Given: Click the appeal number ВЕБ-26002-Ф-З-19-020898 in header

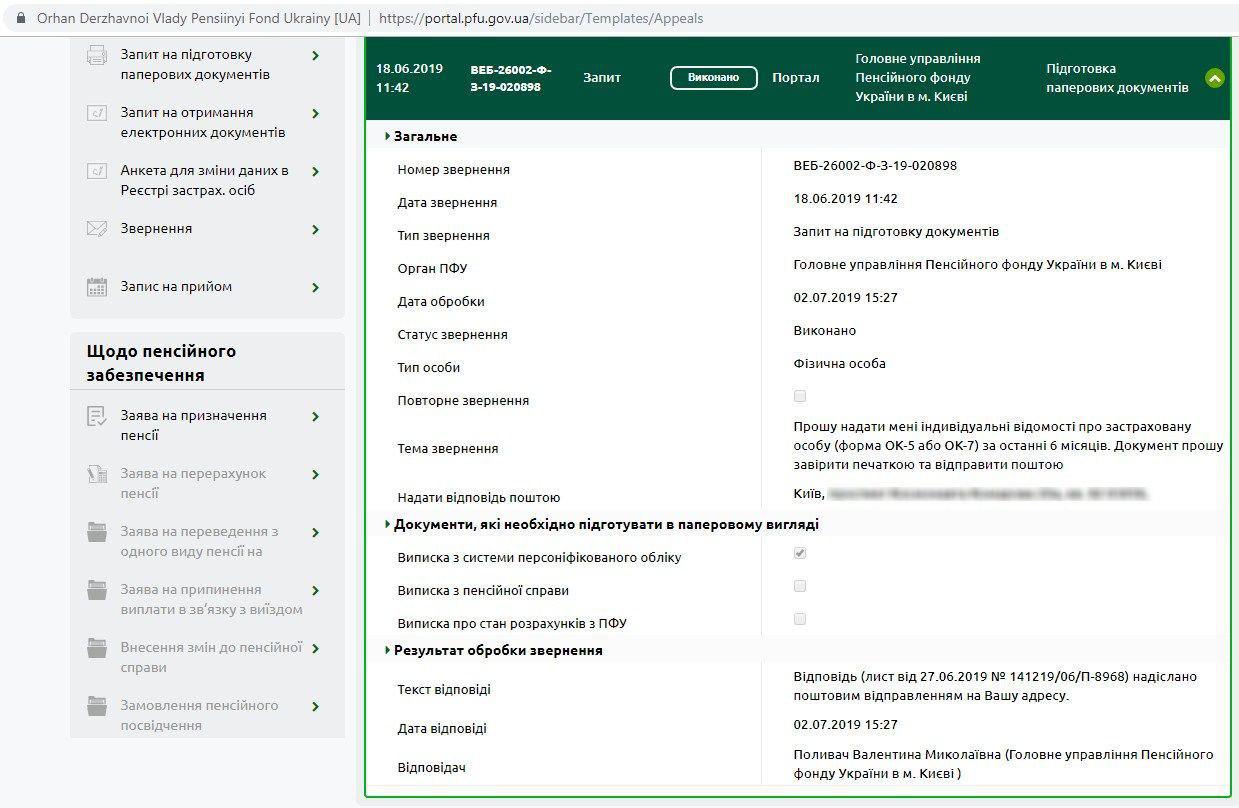Looking at the screenshot, I should [x=511, y=79].
